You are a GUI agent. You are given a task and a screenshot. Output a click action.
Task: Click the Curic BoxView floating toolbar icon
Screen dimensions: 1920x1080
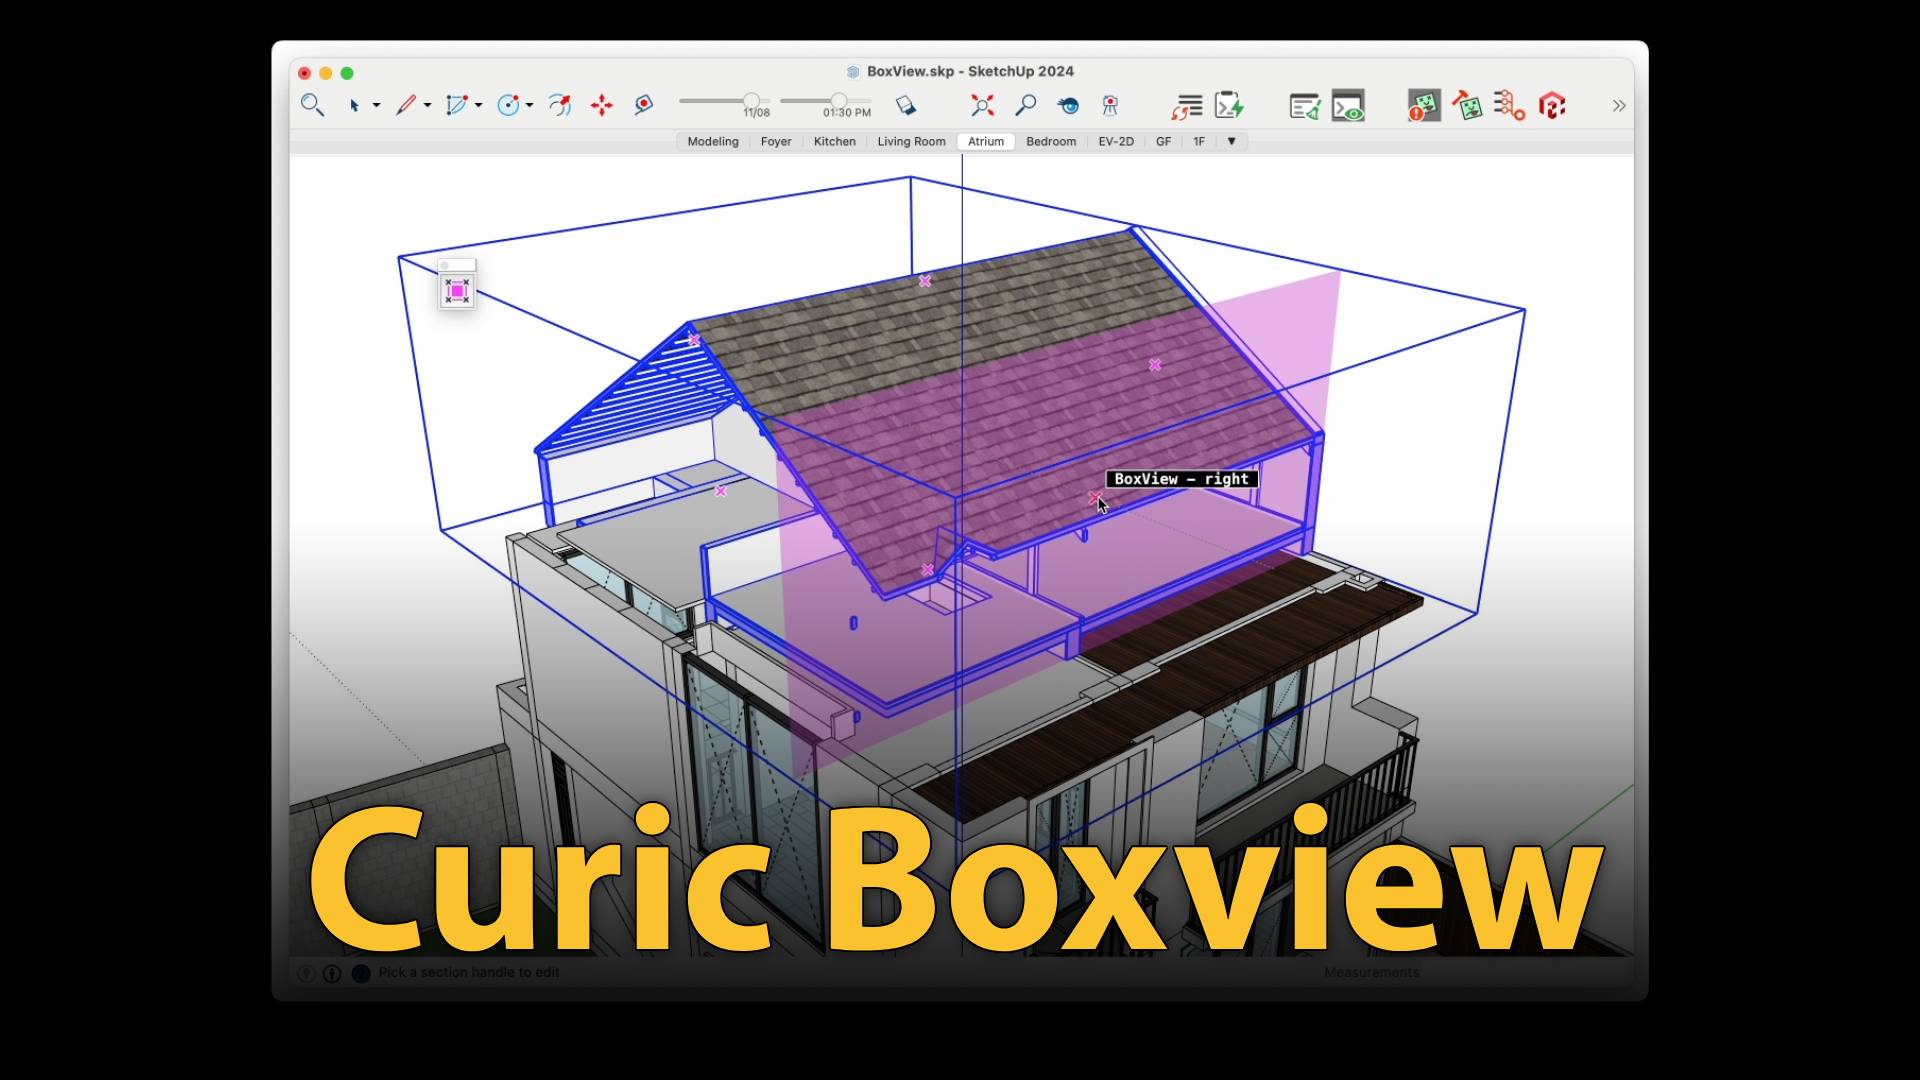pyautogui.click(x=457, y=291)
